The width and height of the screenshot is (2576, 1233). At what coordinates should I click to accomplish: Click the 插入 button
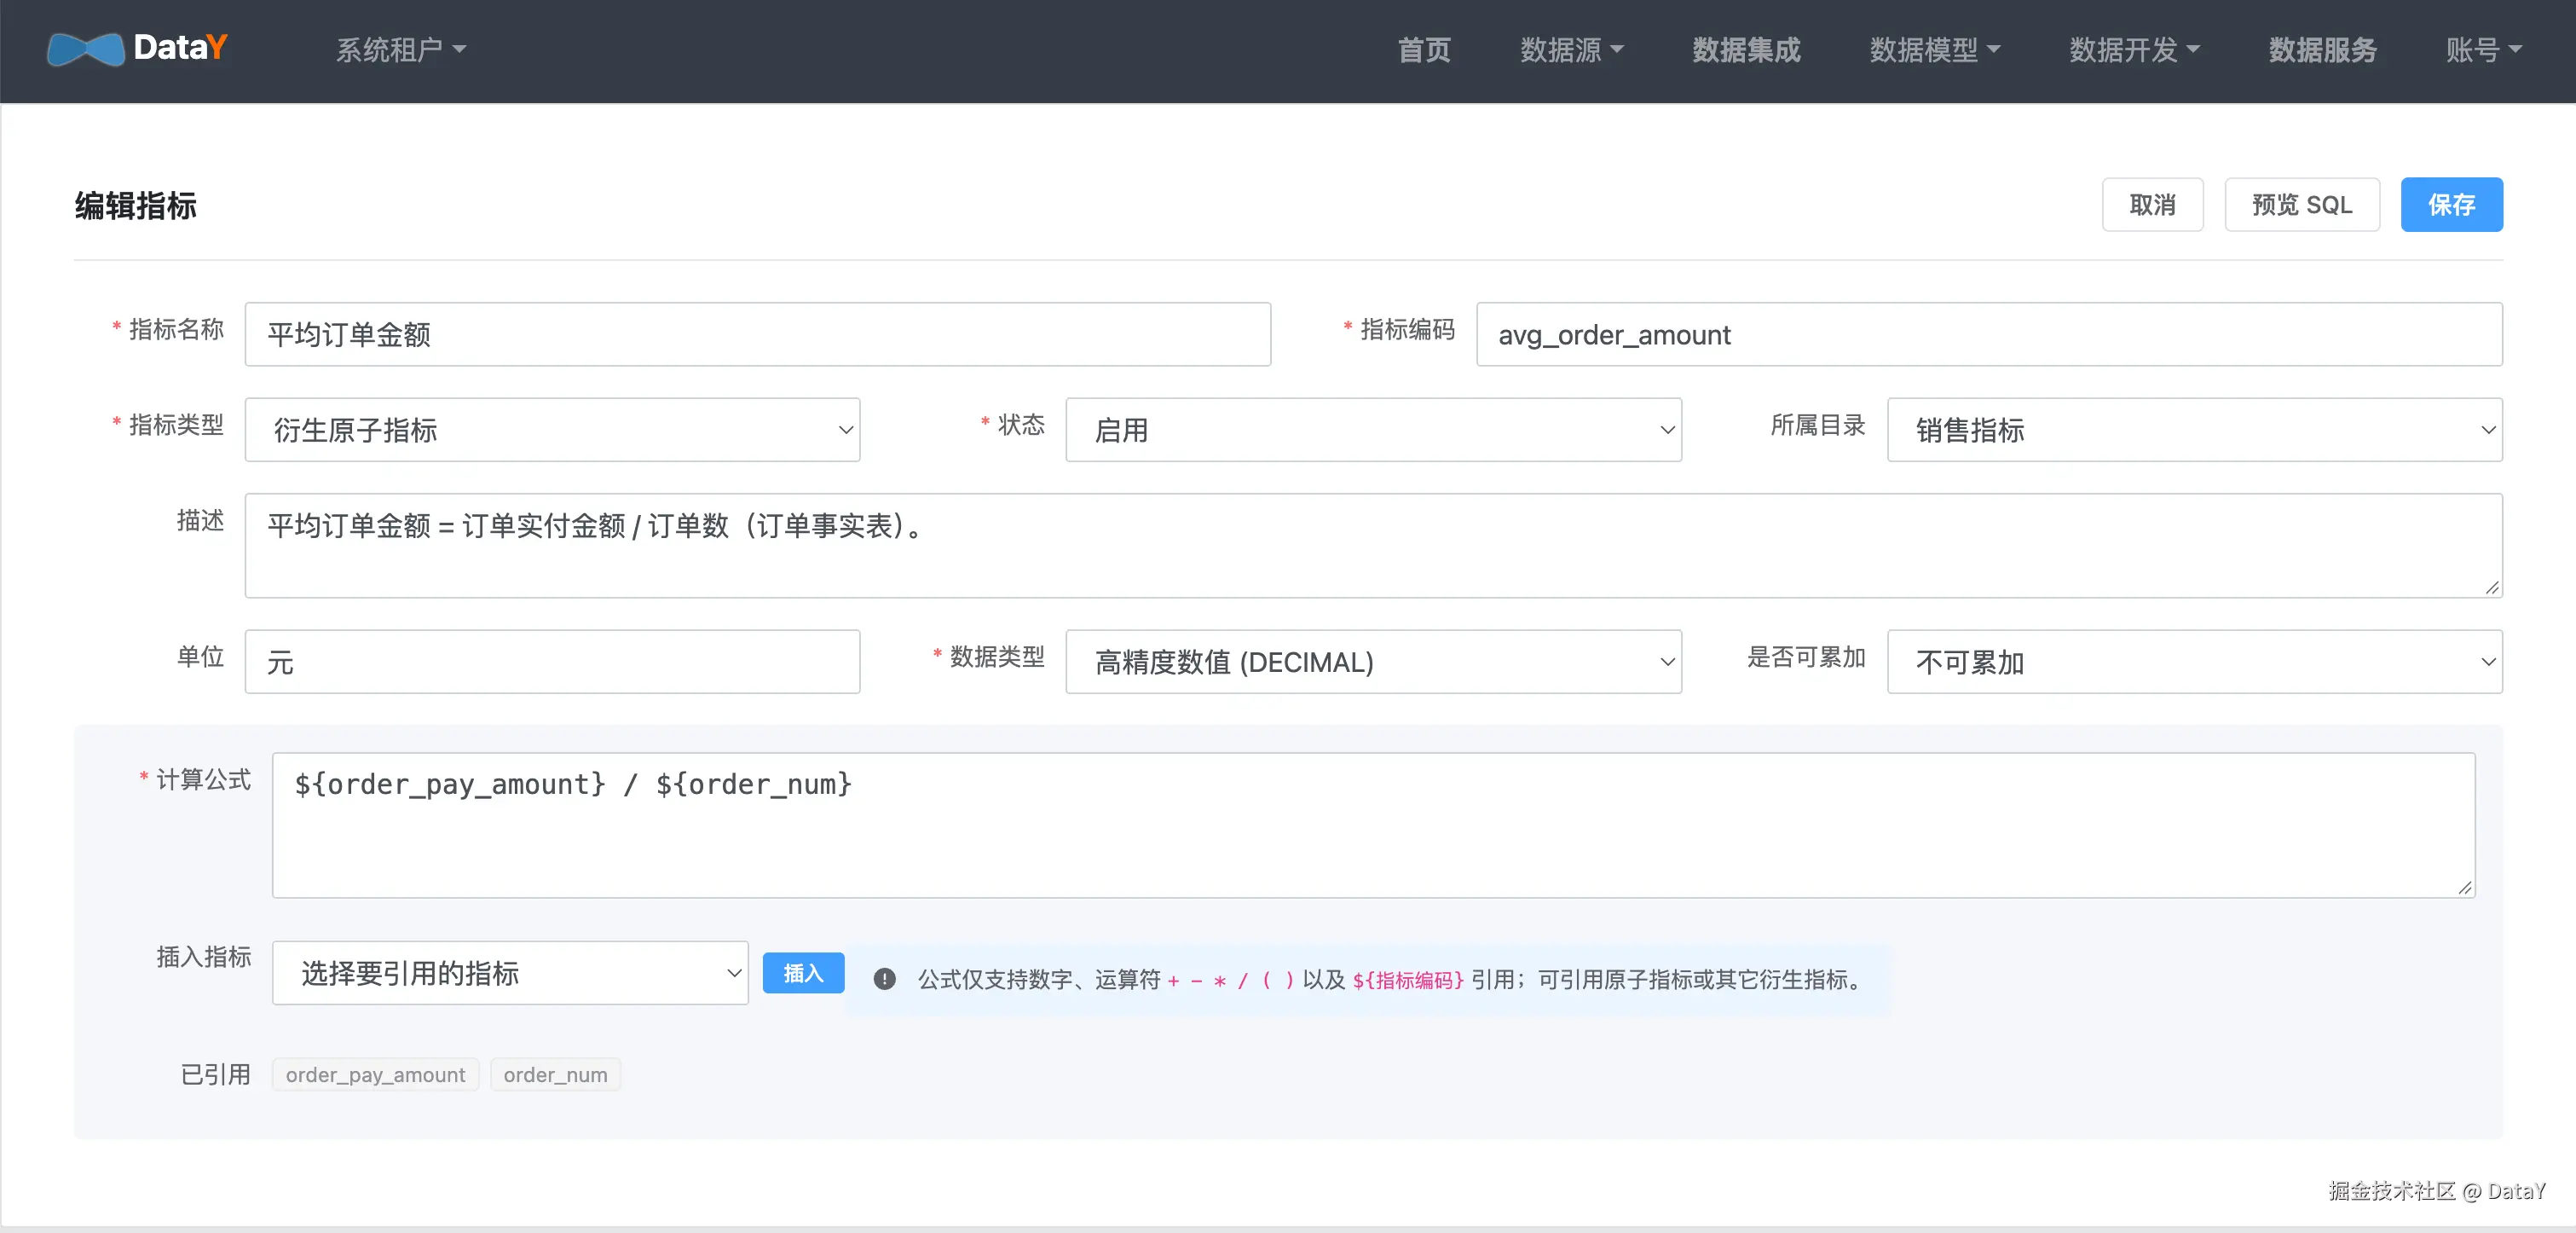(x=803, y=973)
